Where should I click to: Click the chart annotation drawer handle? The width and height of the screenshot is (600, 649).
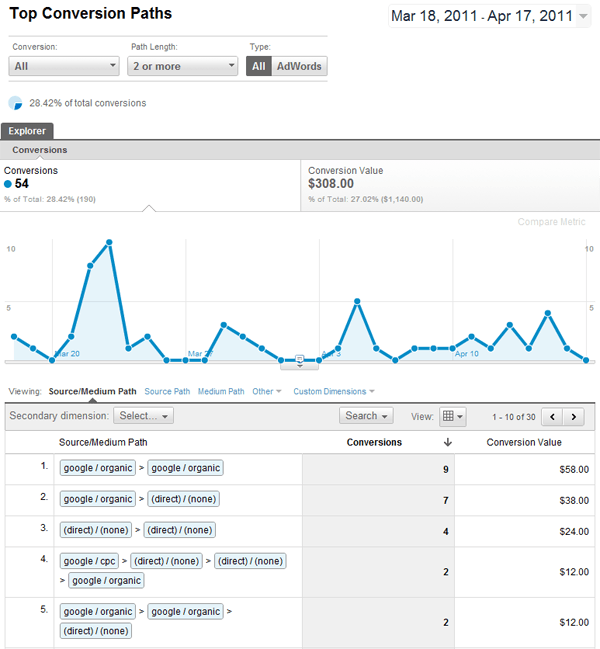click(299, 362)
